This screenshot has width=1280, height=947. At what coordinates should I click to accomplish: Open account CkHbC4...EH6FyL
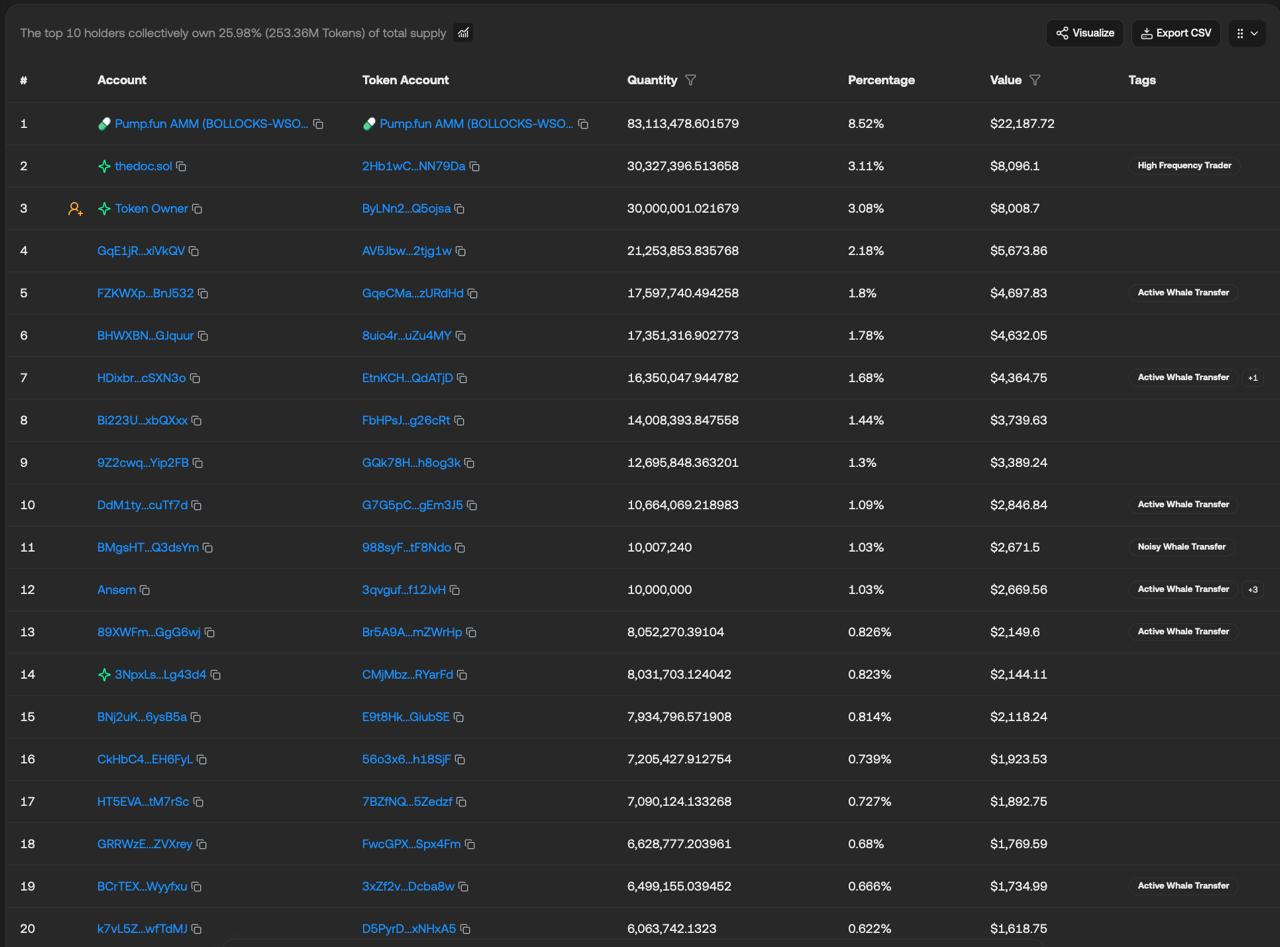click(145, 760)
